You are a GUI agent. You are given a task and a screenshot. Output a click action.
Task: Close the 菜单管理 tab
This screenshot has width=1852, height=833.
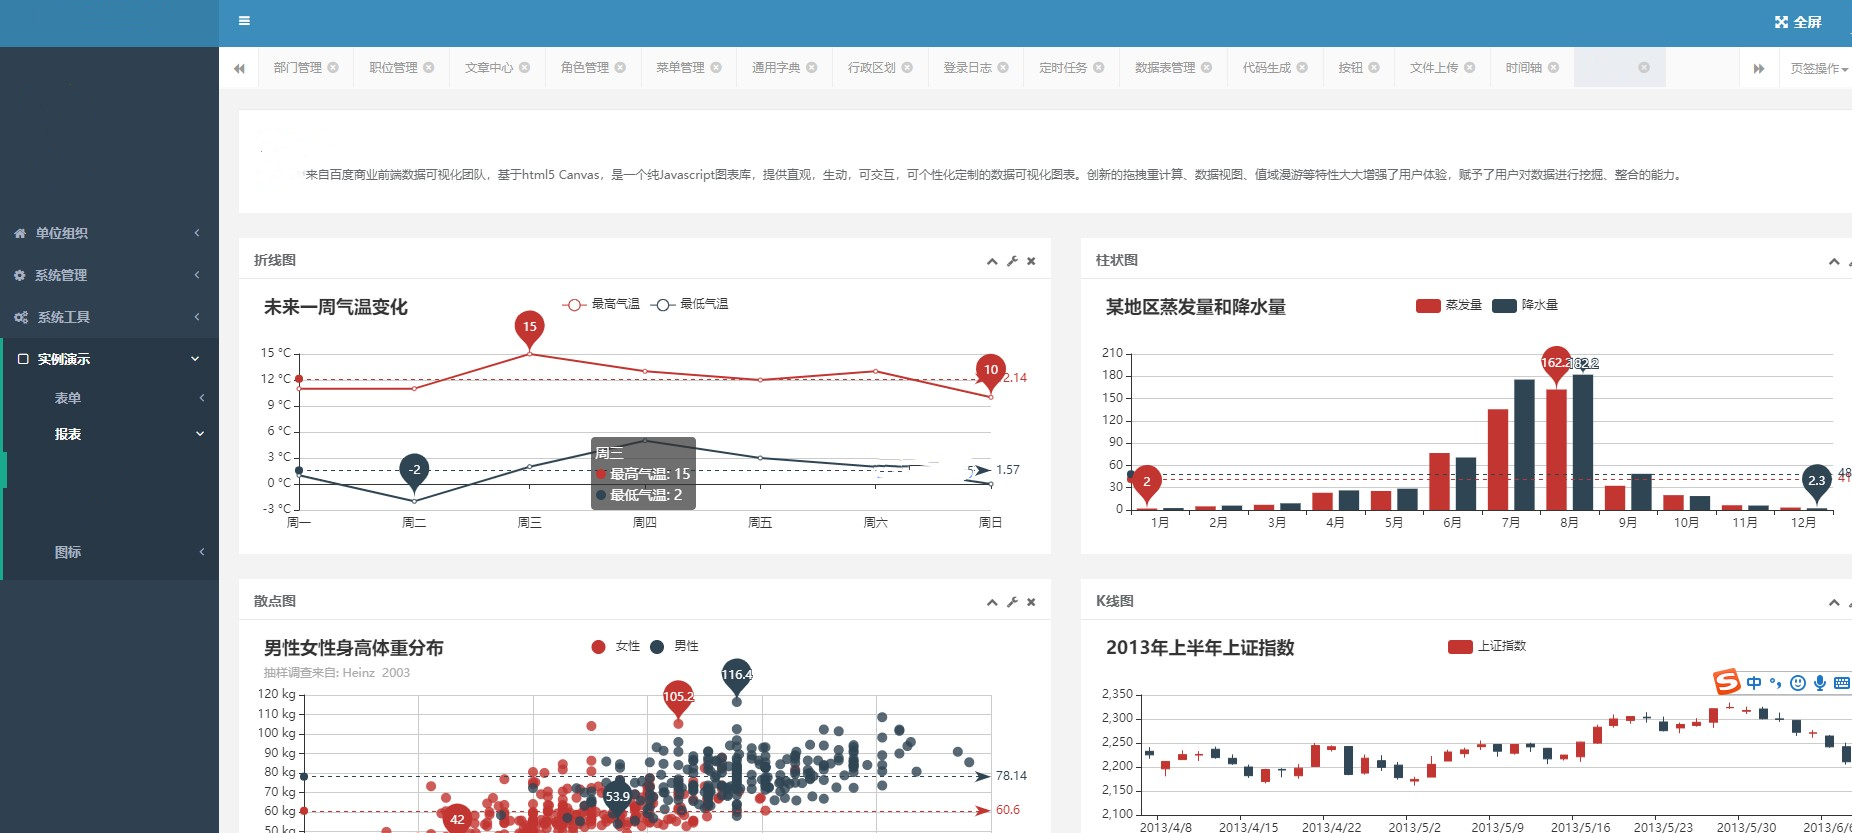(716, 68)
